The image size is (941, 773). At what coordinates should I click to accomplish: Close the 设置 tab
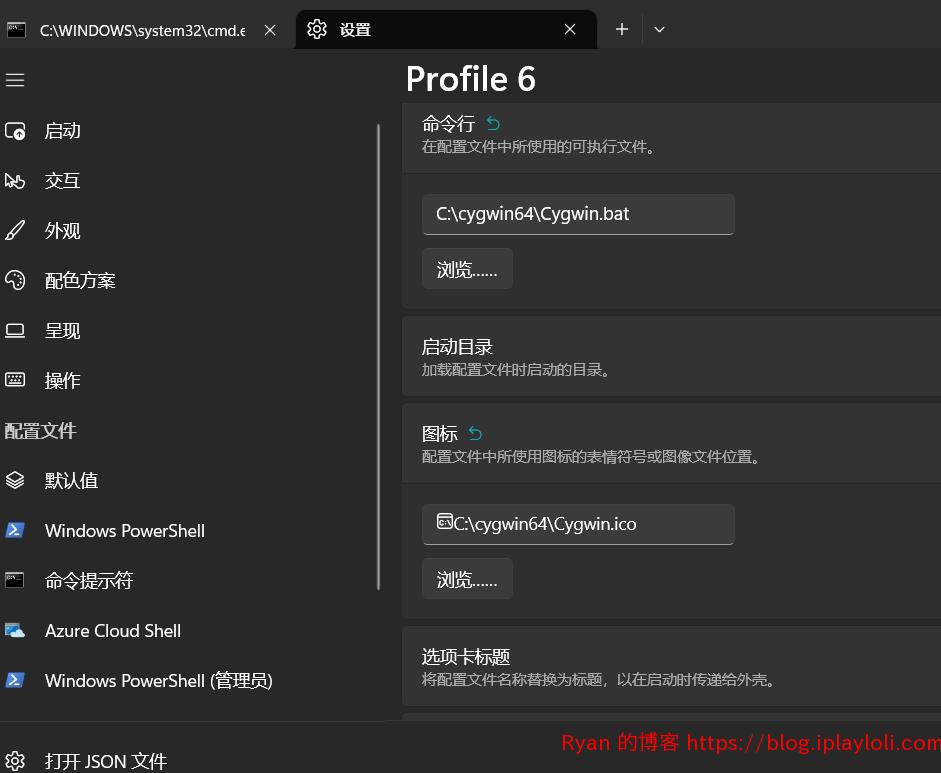[570, 29]
